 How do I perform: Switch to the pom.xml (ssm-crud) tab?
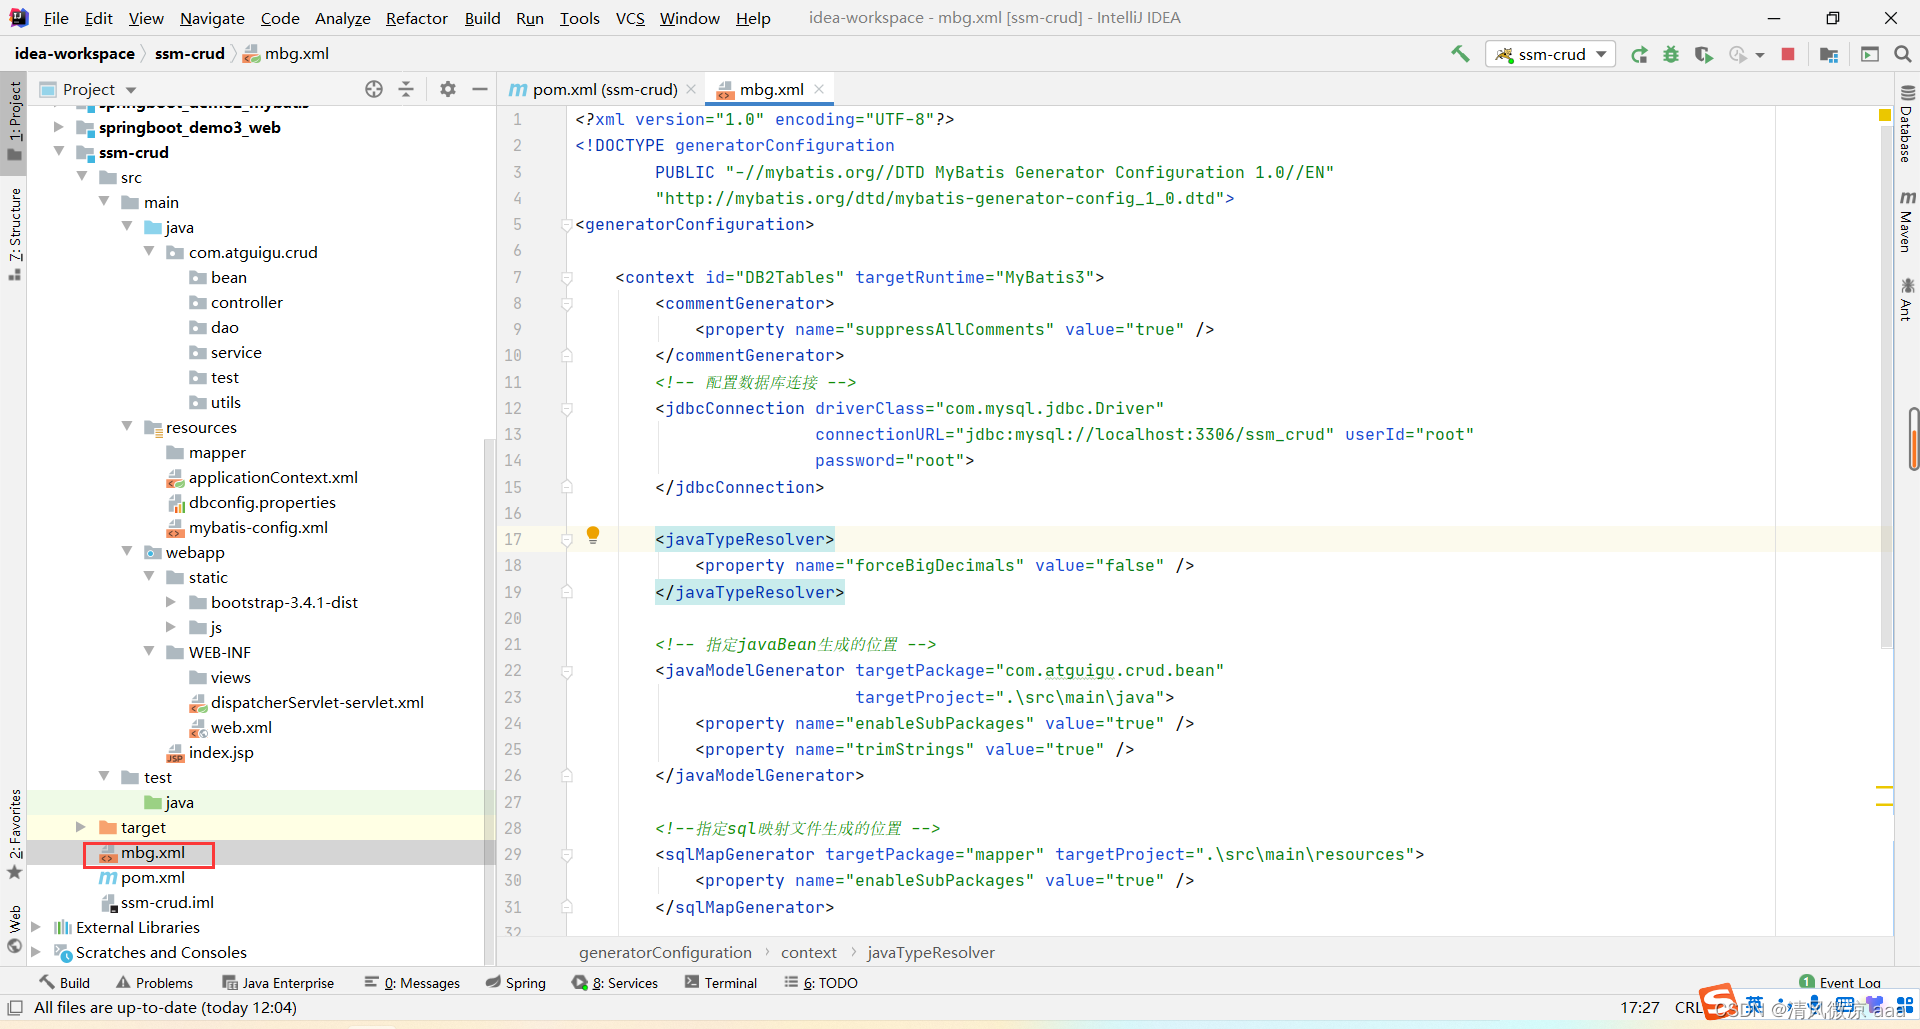604,89
